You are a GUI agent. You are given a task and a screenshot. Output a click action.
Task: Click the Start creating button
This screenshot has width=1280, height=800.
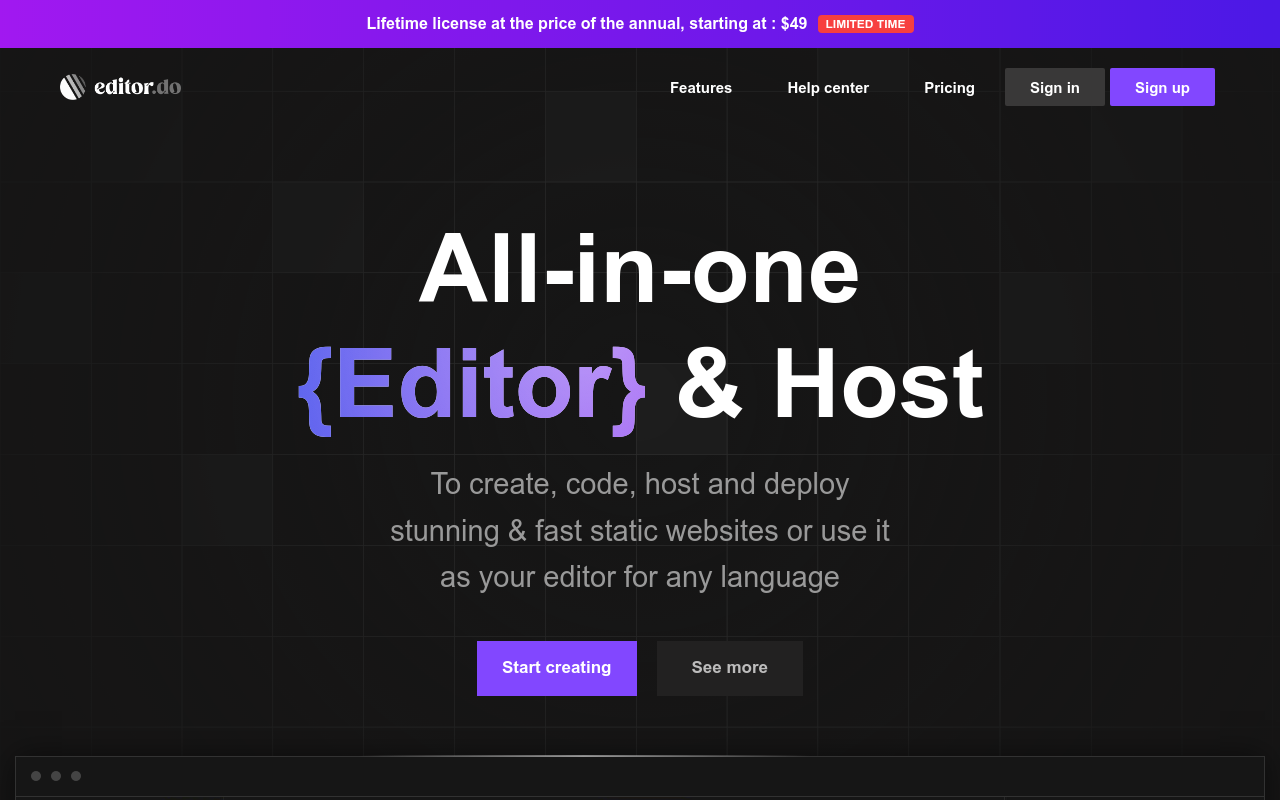click(557, 668)
